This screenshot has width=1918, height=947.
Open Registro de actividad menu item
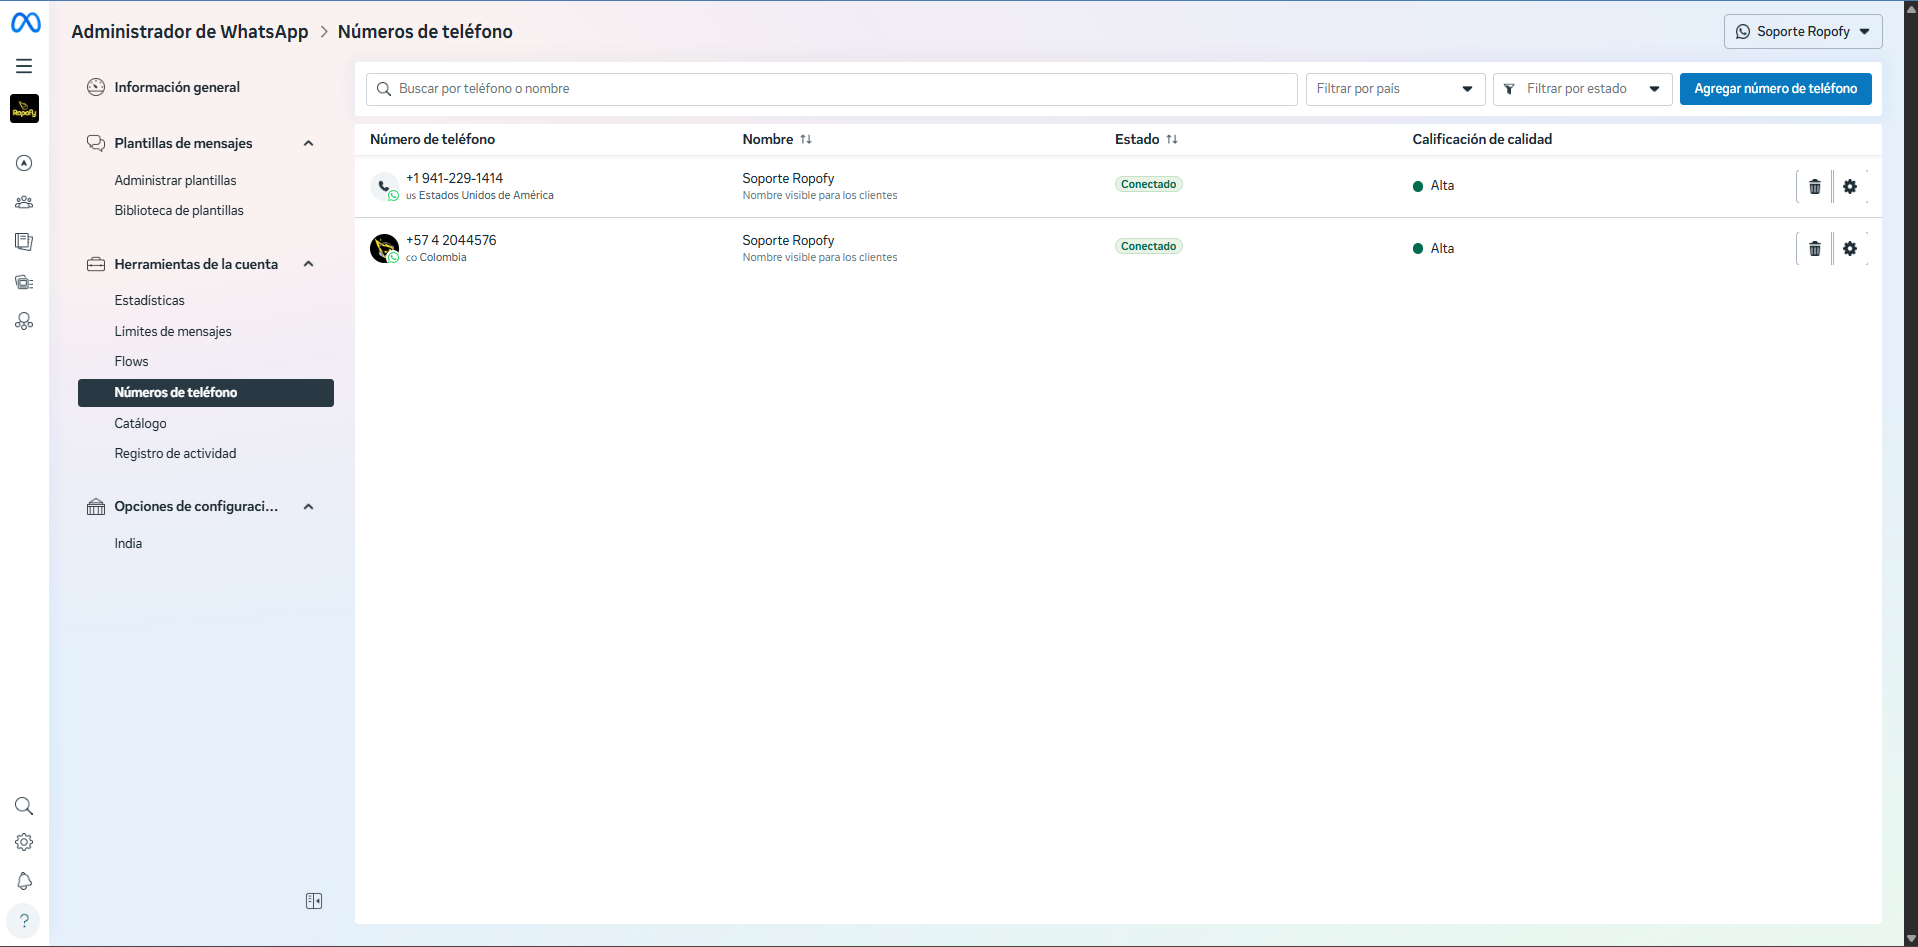click(x=175, y=454)
